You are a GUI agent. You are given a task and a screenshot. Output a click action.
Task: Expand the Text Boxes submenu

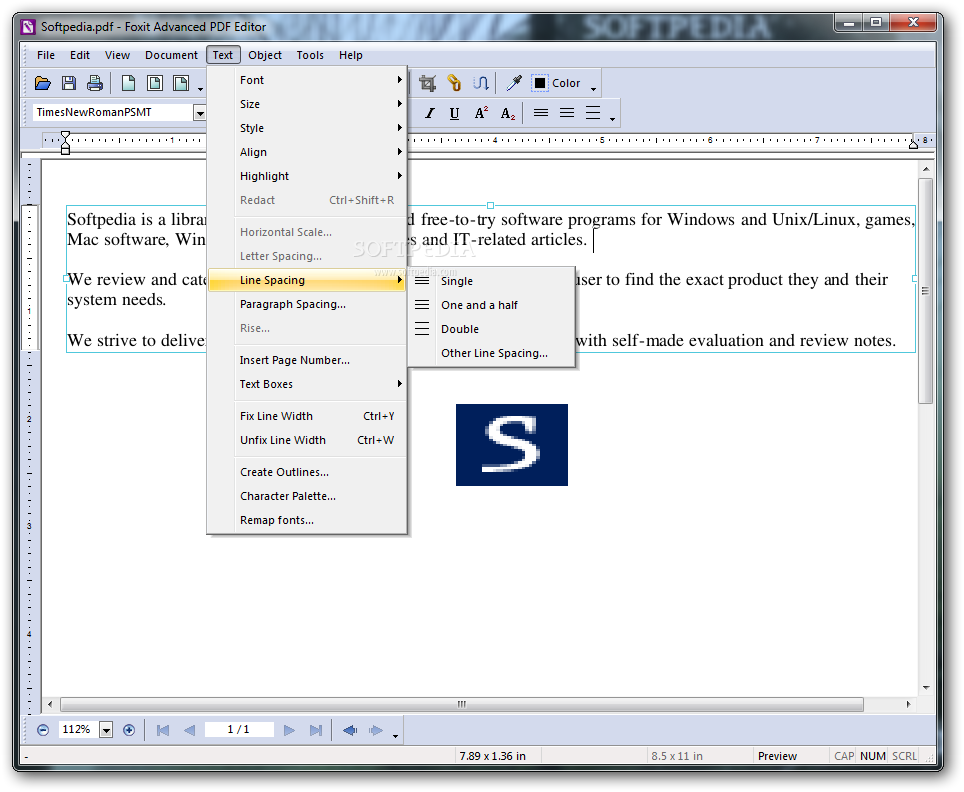tap(307, 384)
